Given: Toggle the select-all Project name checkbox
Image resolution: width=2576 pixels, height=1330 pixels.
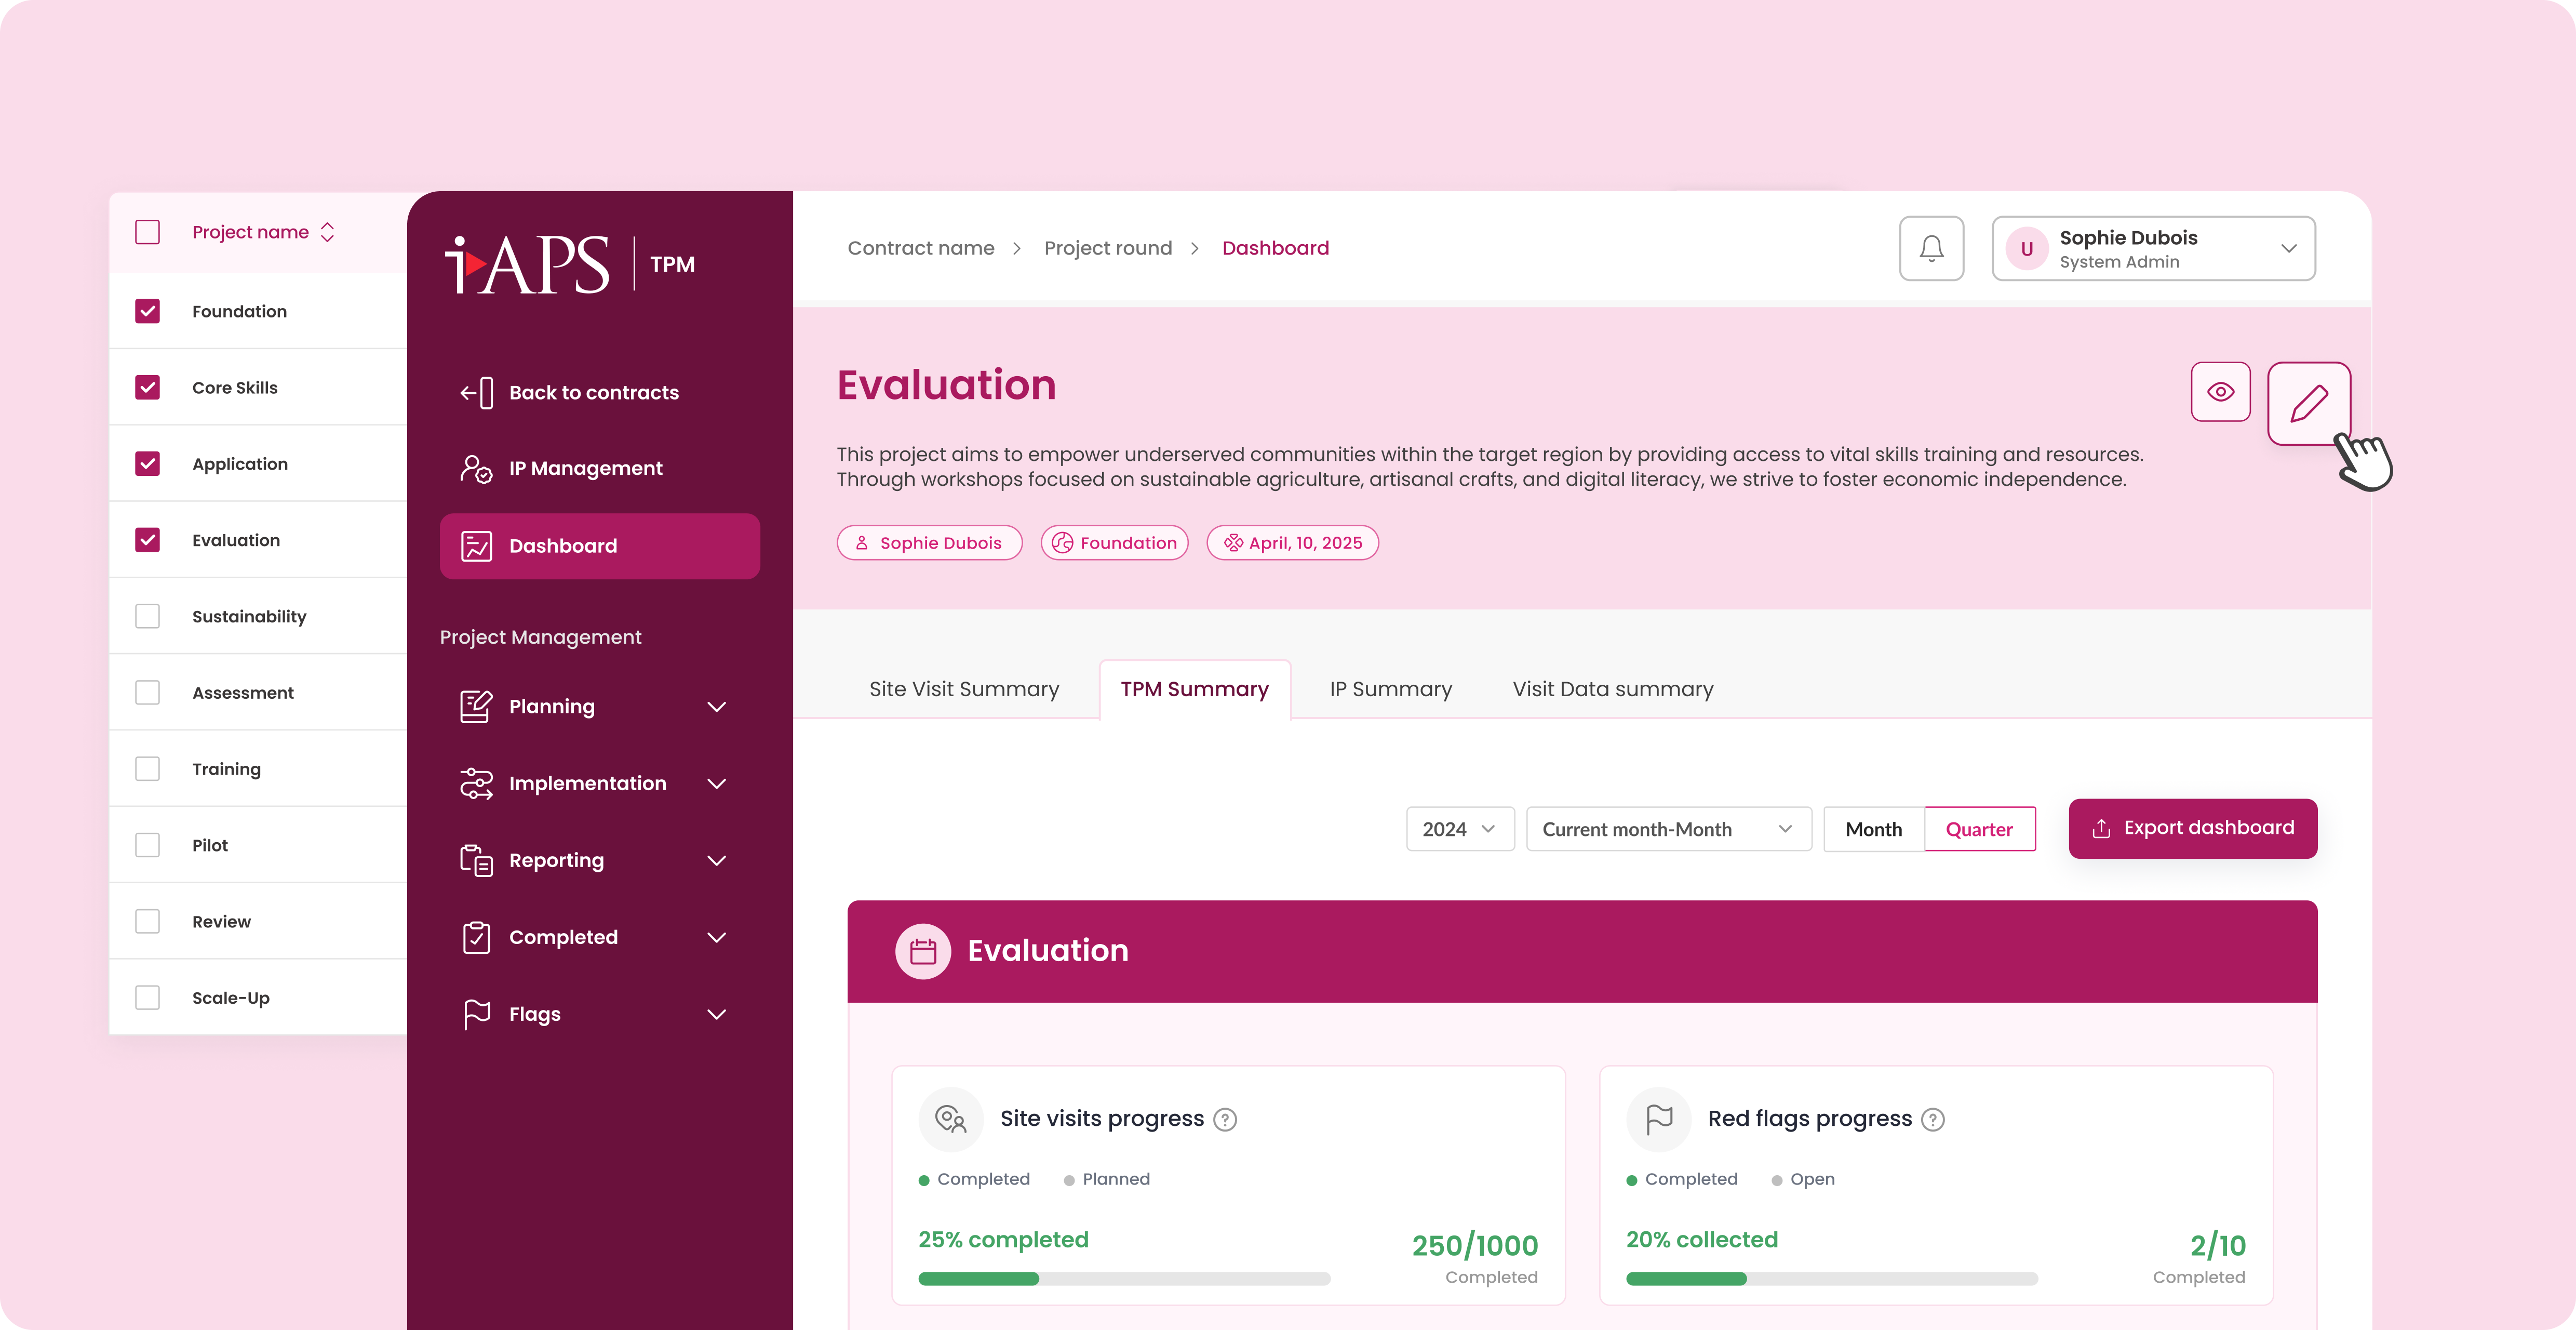Looking at the screenshot, I should (147, 232).
